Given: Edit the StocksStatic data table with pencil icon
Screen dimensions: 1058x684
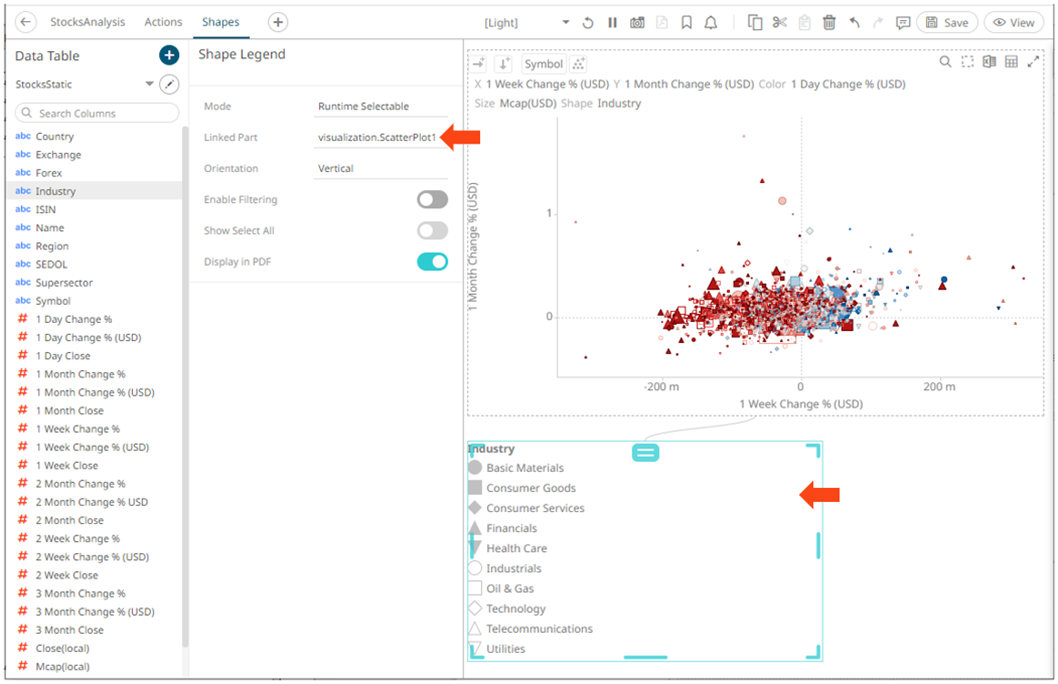Looking at the screenshot, I should [x=170, y=85].
